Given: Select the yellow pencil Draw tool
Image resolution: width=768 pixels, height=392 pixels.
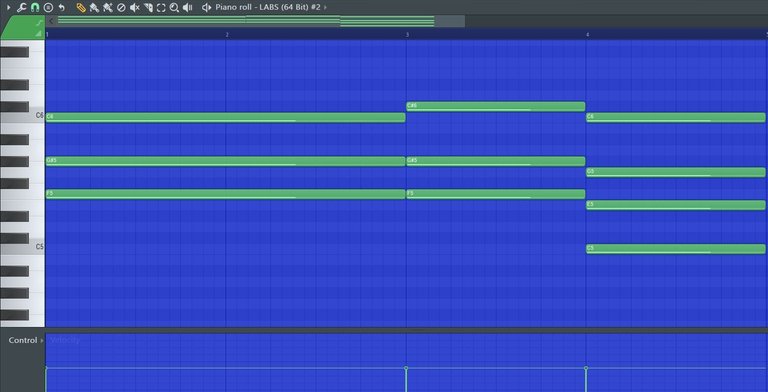Looking at the screenshot, I should [81, 7].
